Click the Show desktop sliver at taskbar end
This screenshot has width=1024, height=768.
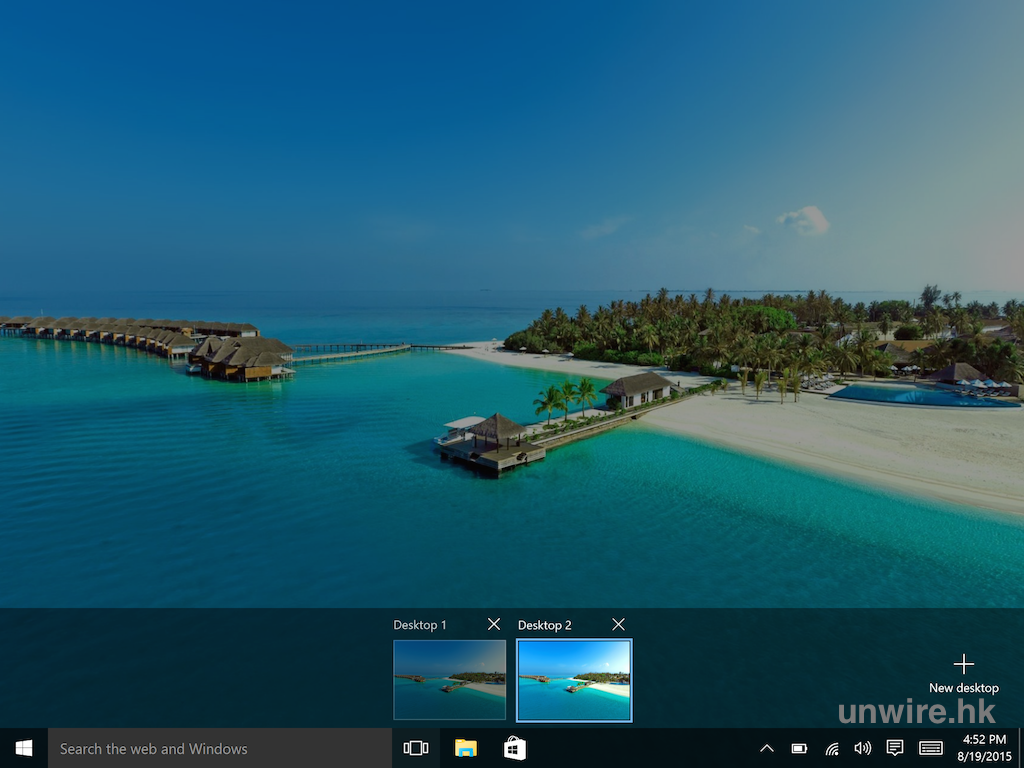coord(1020,748)
